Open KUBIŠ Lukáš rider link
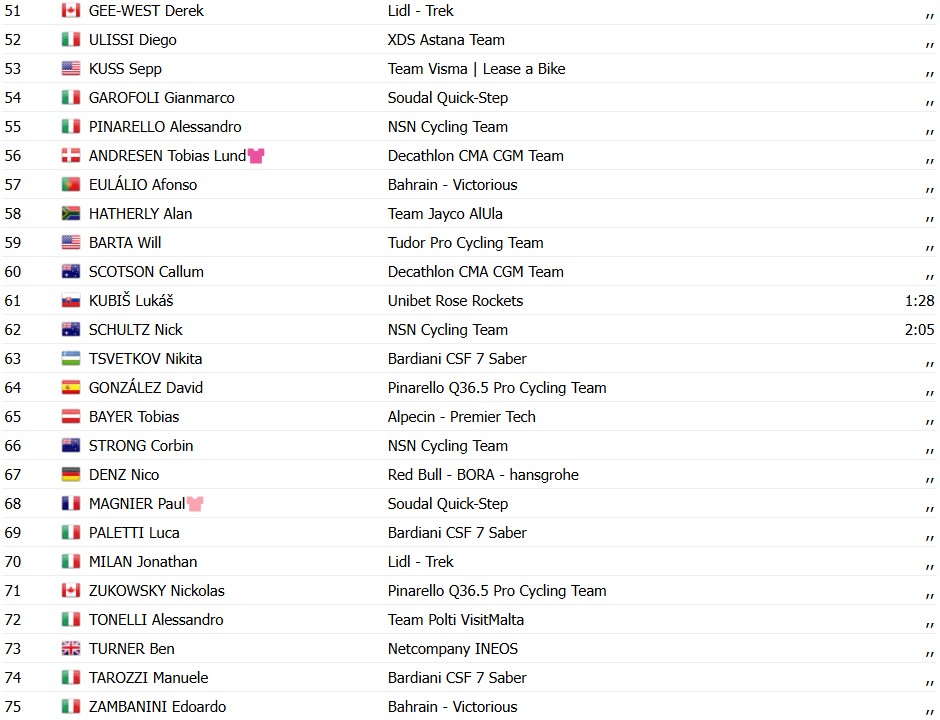The image size is (940, 720). click(131, 301)
